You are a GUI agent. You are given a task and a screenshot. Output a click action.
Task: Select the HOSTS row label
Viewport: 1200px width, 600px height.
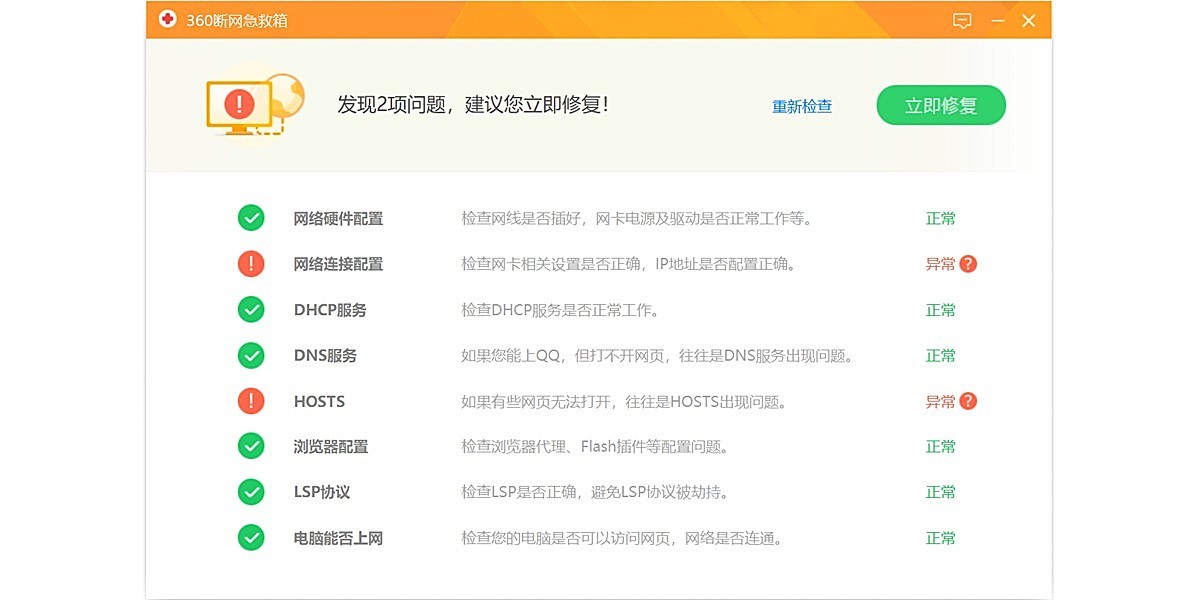[x=320, y=401]
